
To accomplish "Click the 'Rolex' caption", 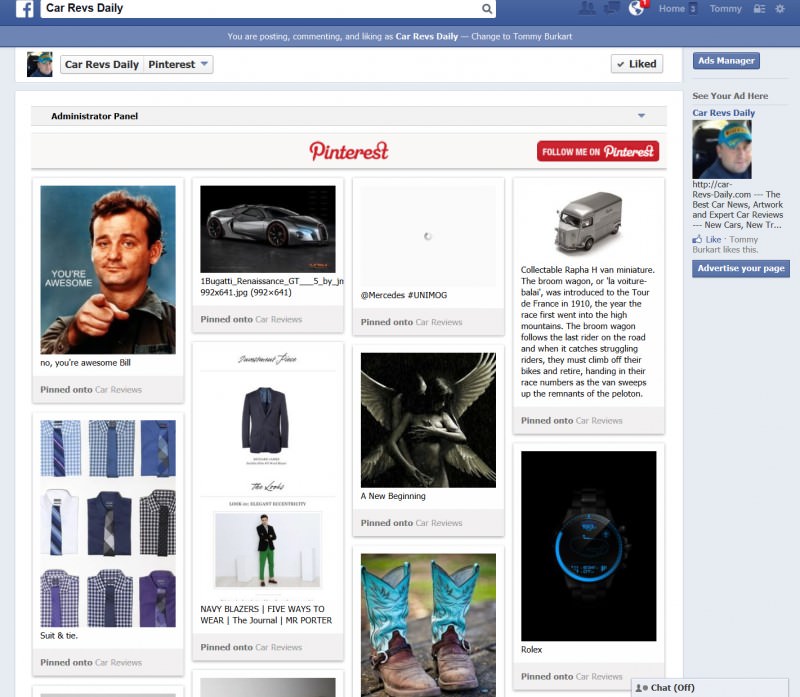I will 531,650.
